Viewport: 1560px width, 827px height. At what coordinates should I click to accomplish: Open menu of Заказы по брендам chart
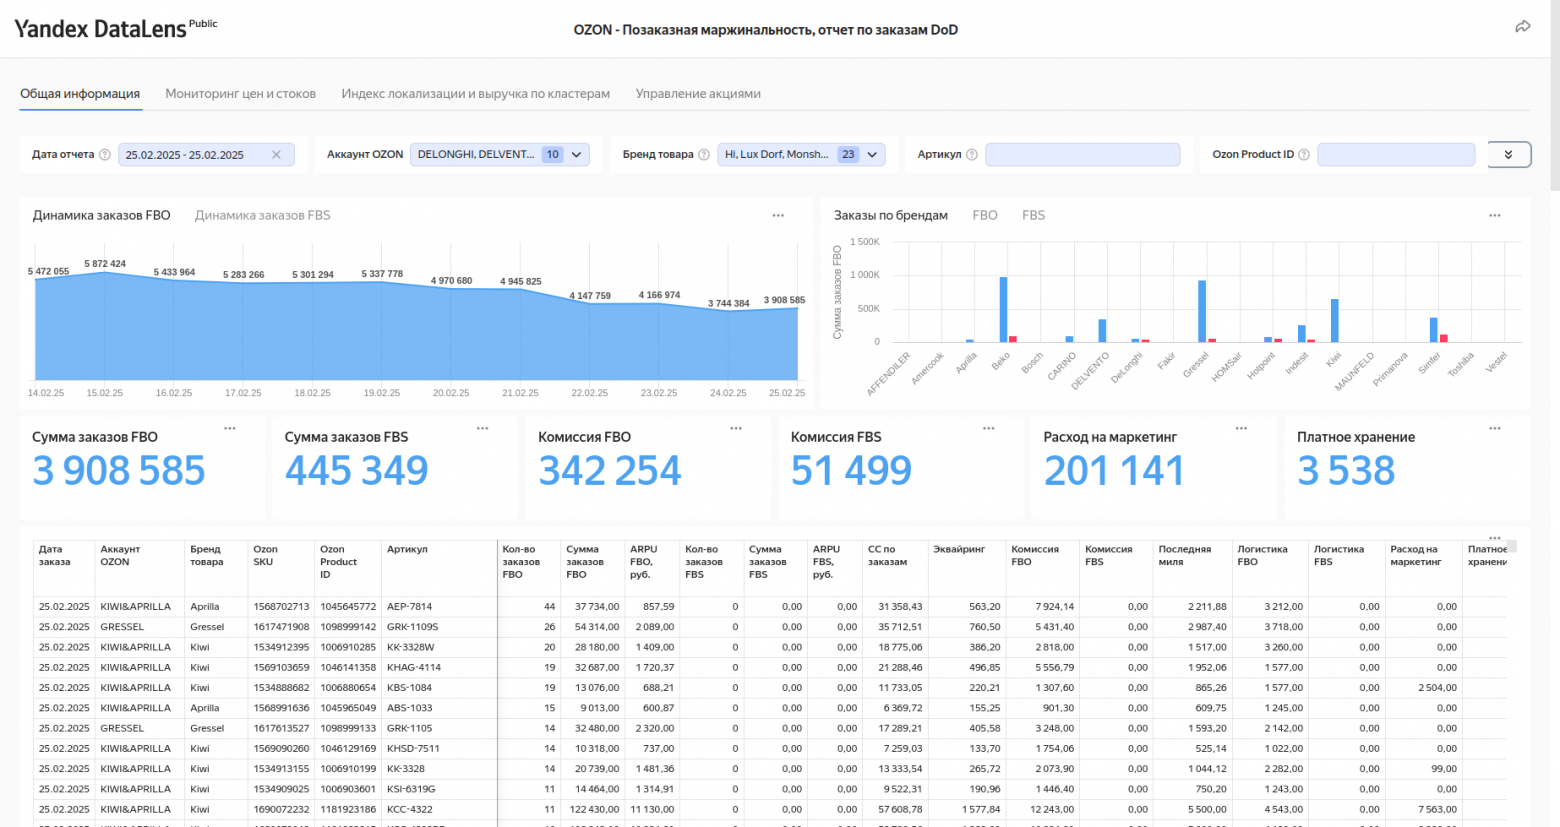pyautogui.click(x=1495, y=215)
